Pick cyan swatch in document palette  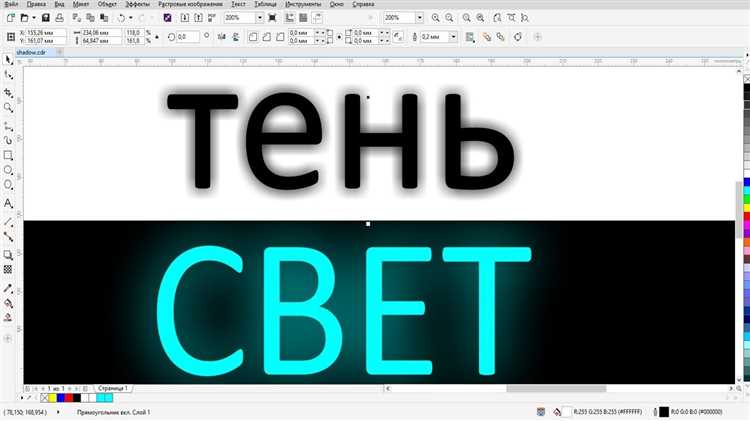point(101,398)
